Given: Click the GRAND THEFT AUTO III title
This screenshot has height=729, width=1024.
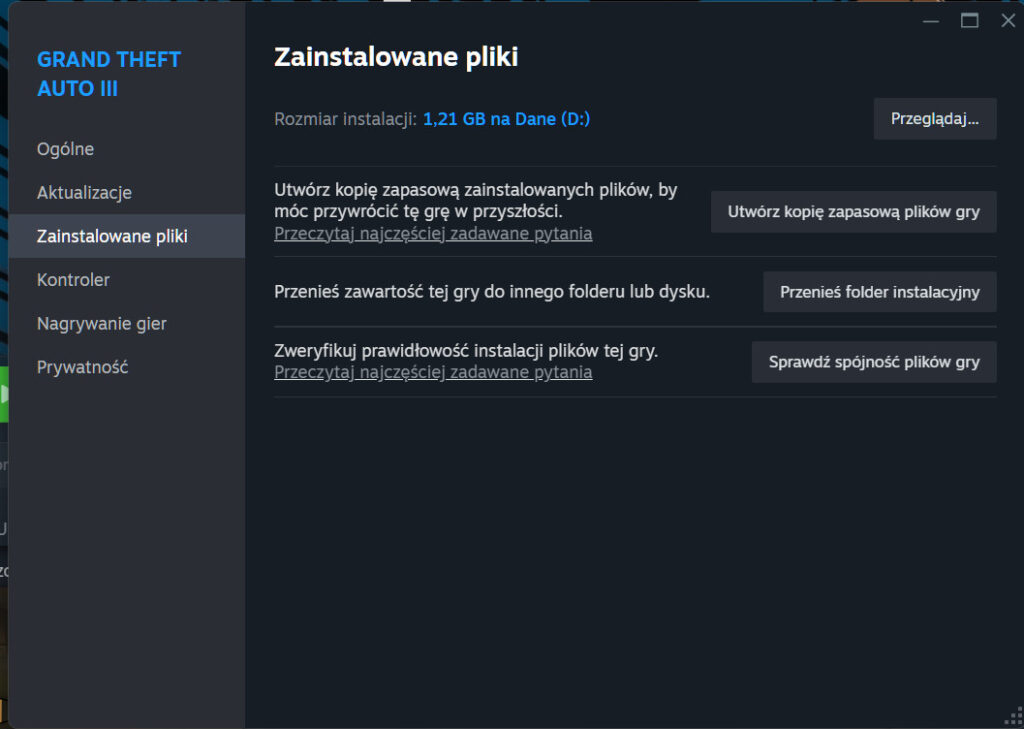Looking at the screenshot, I should point(108,74).
